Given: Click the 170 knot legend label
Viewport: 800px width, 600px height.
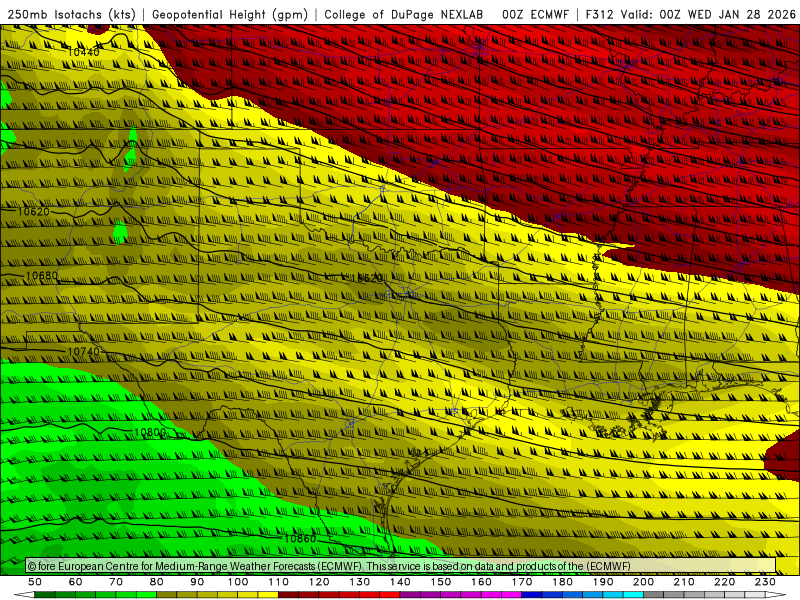Looking at the screenshot, I should [x=522, y=582].
